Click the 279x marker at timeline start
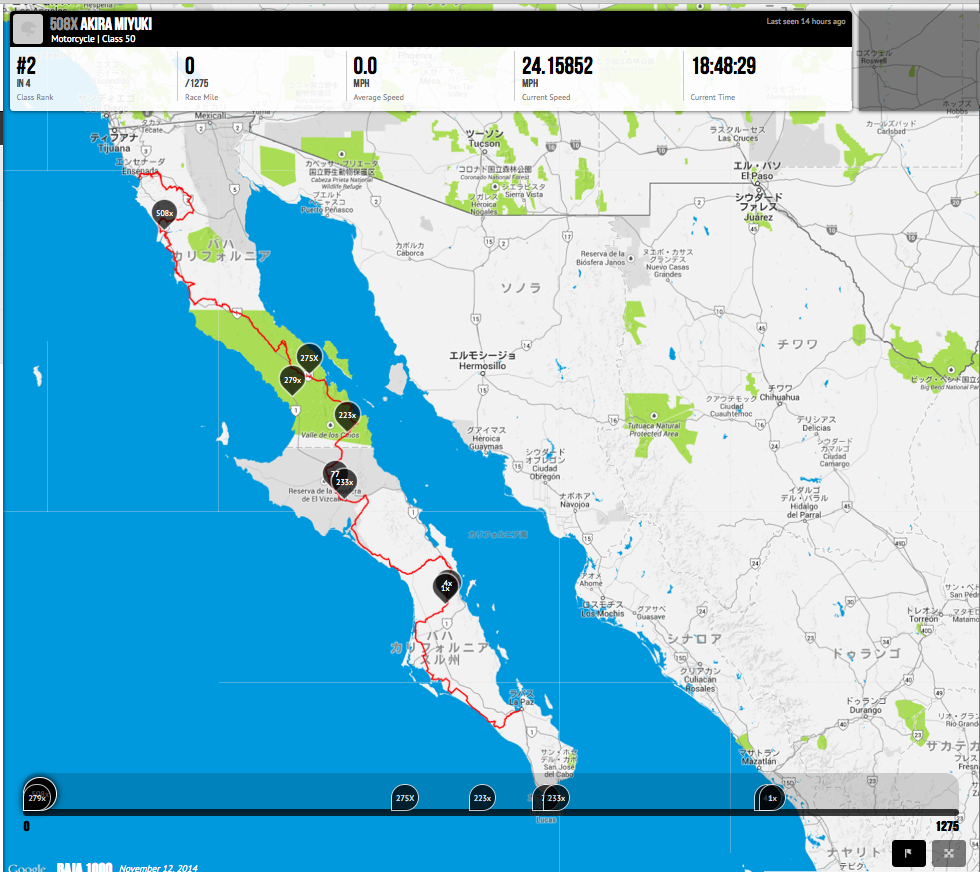The height and width of the screenshot is (872, 980). point(37,798)
